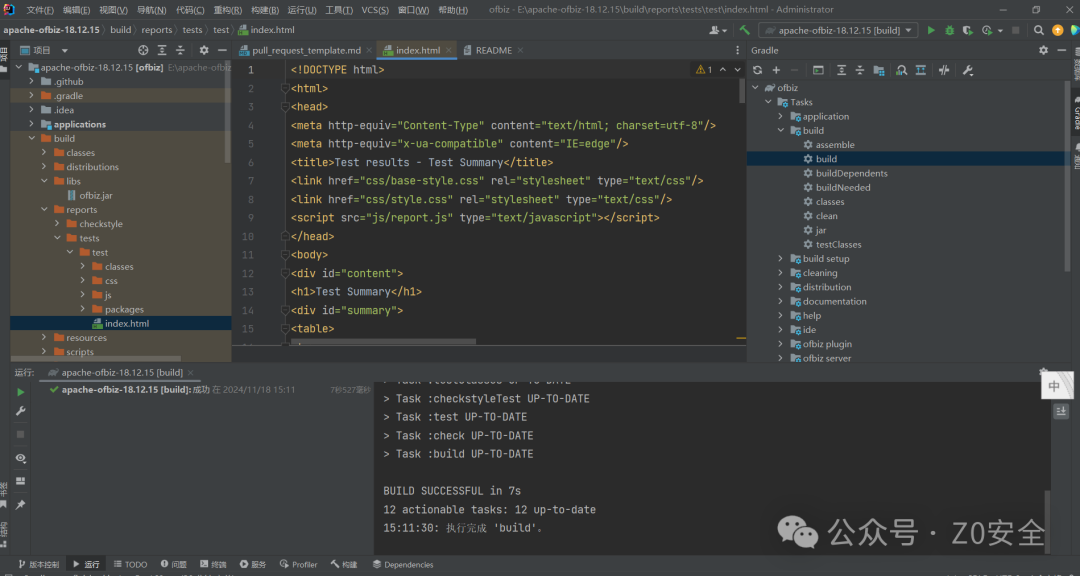Go to next highlighted warning arrow
The height and width of the screenshot is (576, 1080).
click(x=738, y=70)
